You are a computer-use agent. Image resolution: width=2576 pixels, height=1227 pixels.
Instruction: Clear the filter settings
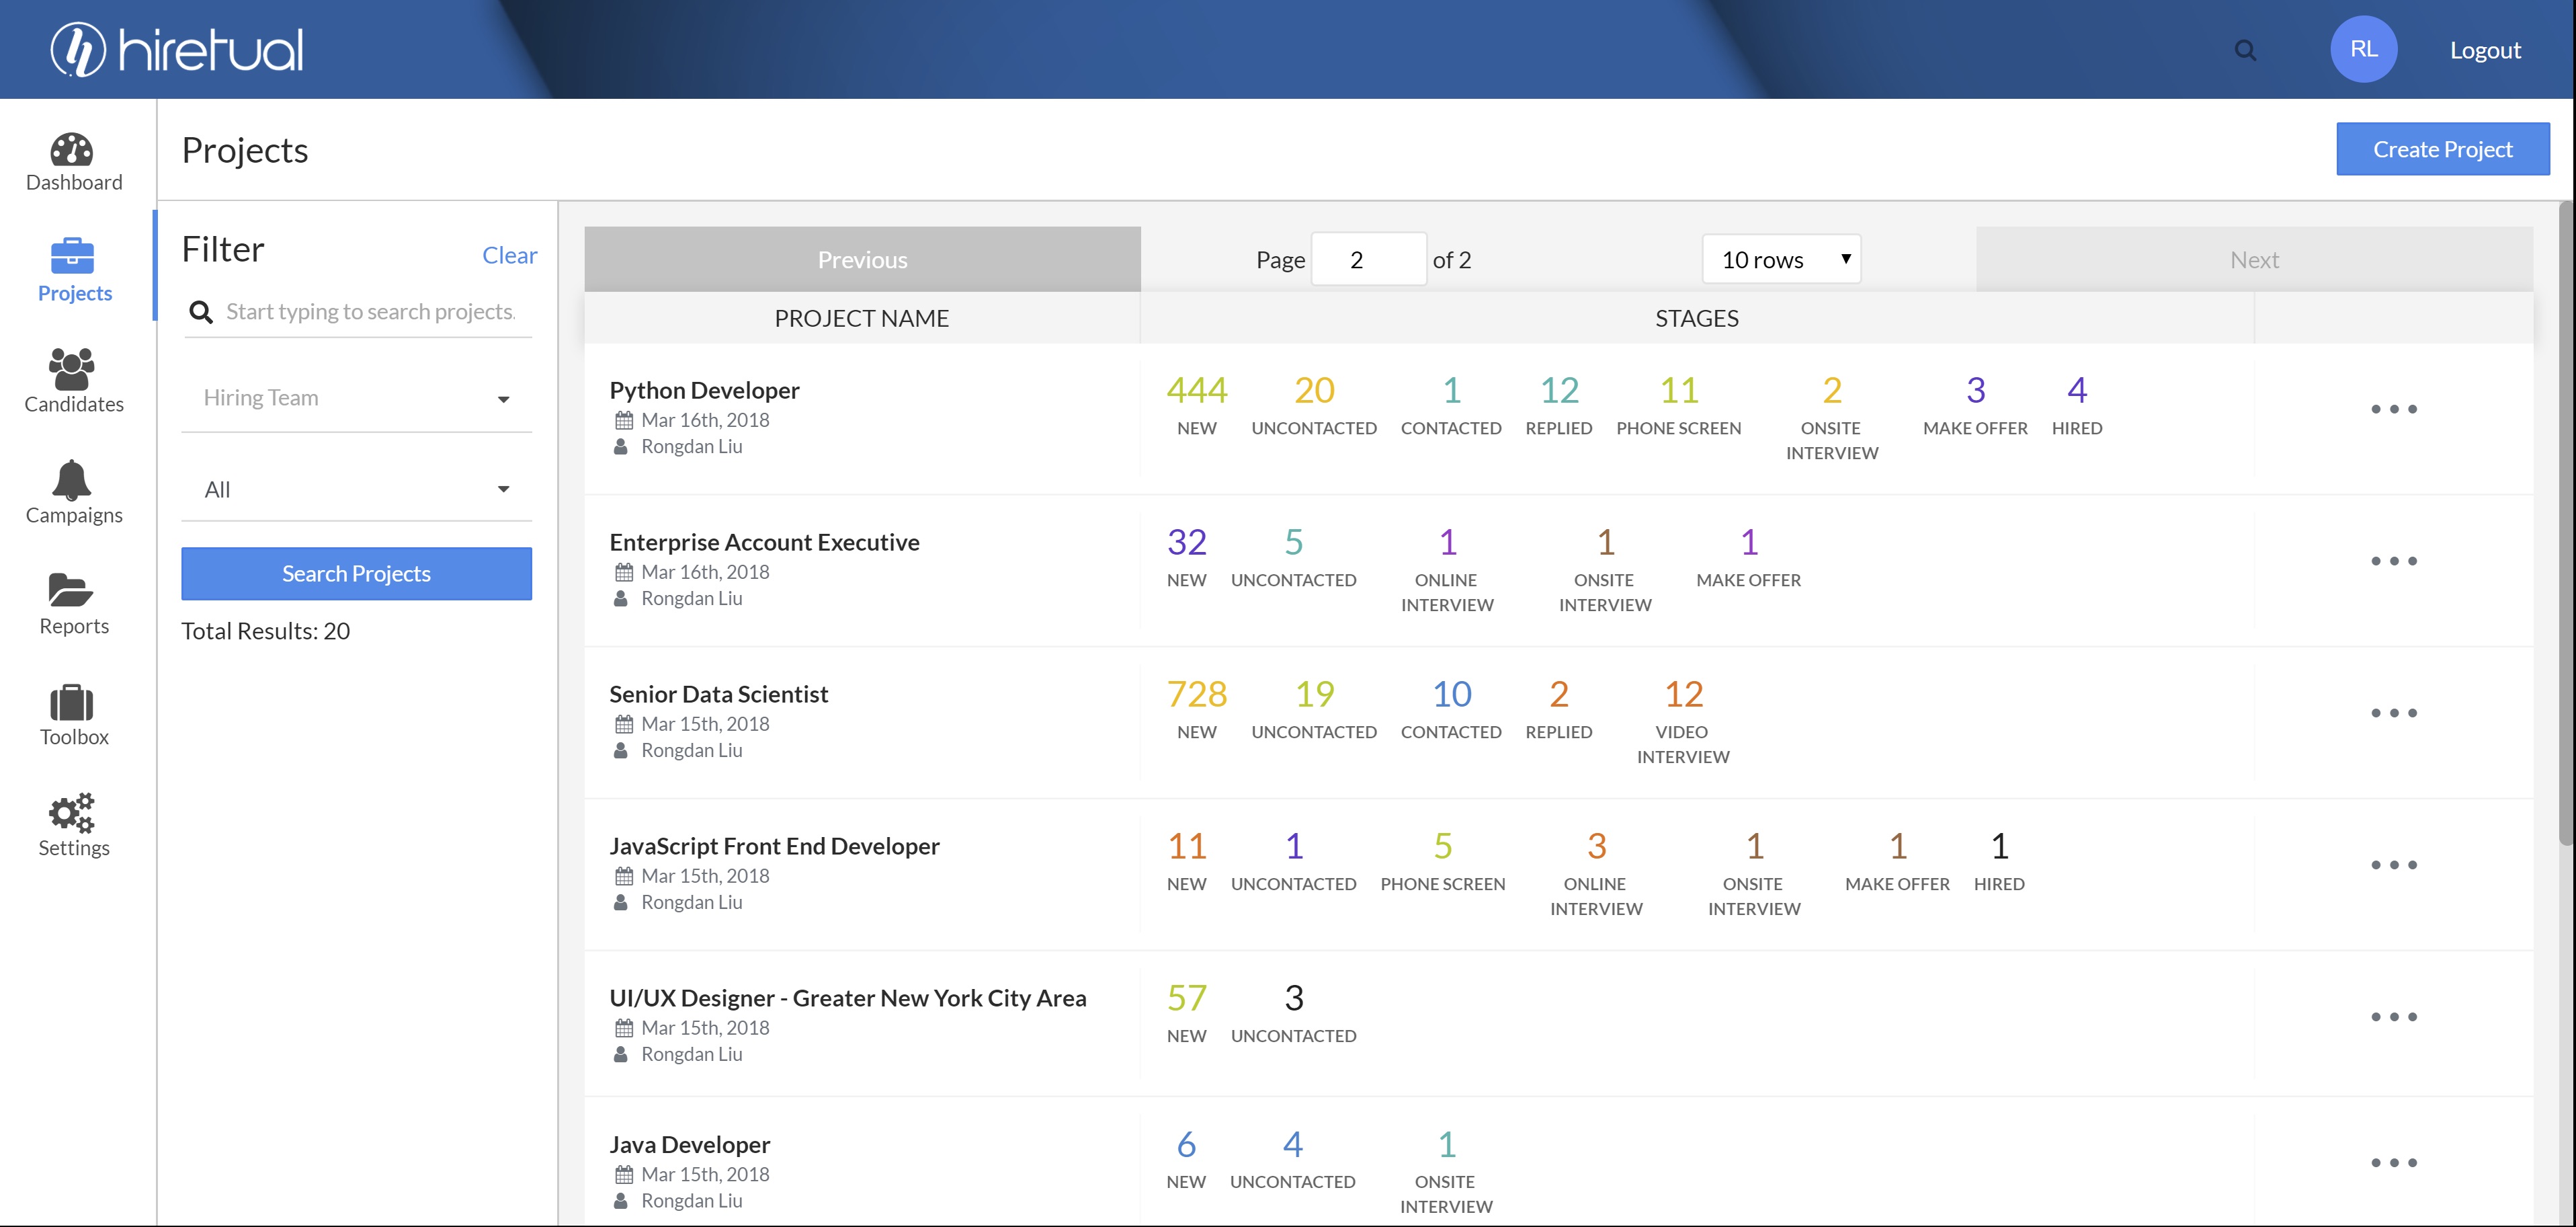click(509, 255)
